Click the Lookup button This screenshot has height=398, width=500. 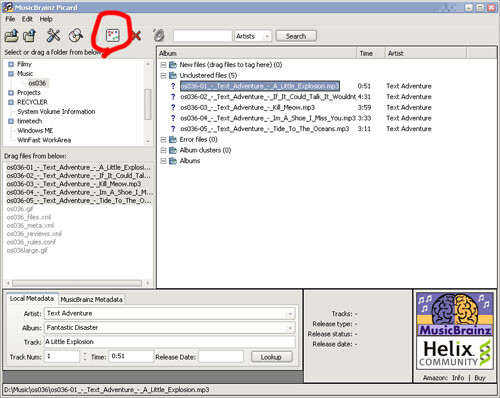coord(271,357)
